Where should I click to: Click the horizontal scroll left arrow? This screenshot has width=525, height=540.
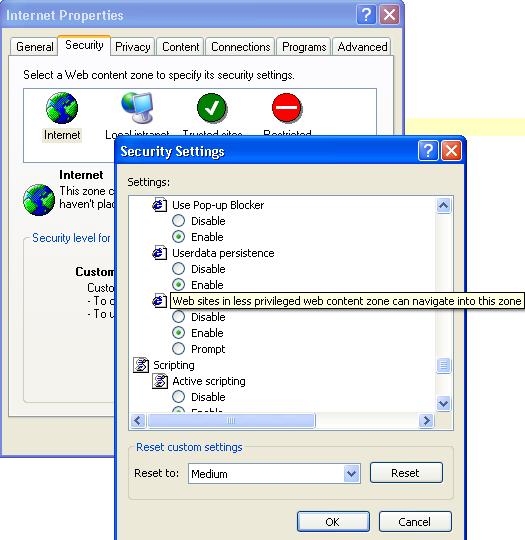[x=138, y=420]
